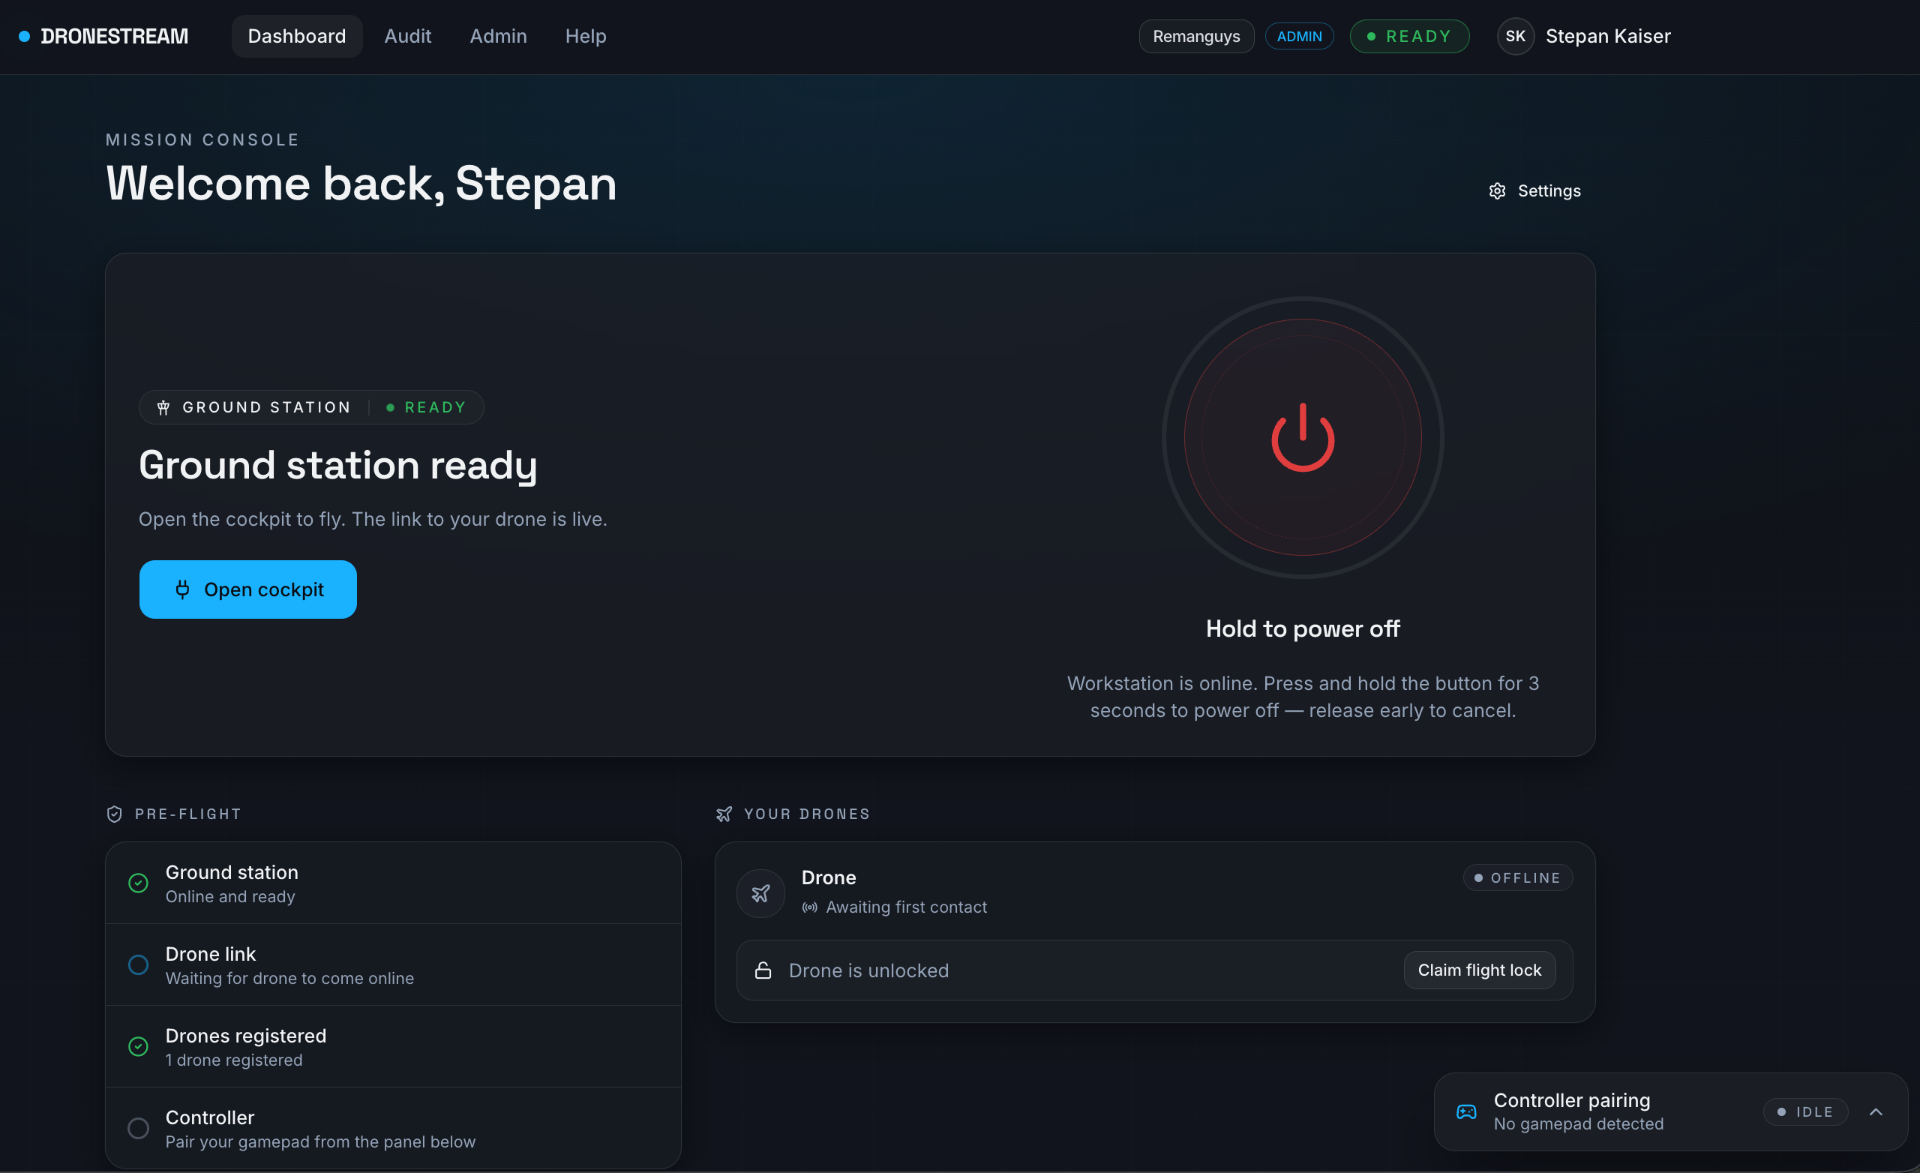The height and width of the screenshot is (1173, 1920).
Task: Click the Ground Station tower icon
Action: pyautogui.click(x=163, y=407)
